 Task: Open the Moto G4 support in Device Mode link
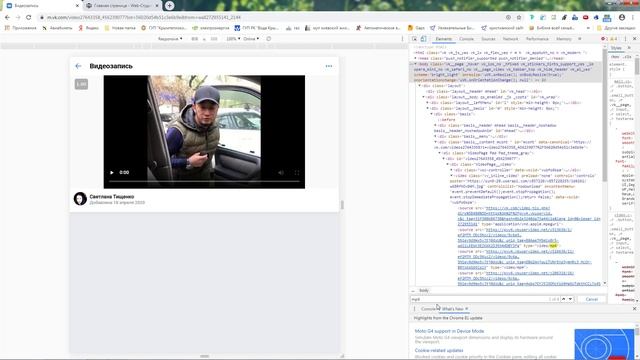[x=449, y=331]
